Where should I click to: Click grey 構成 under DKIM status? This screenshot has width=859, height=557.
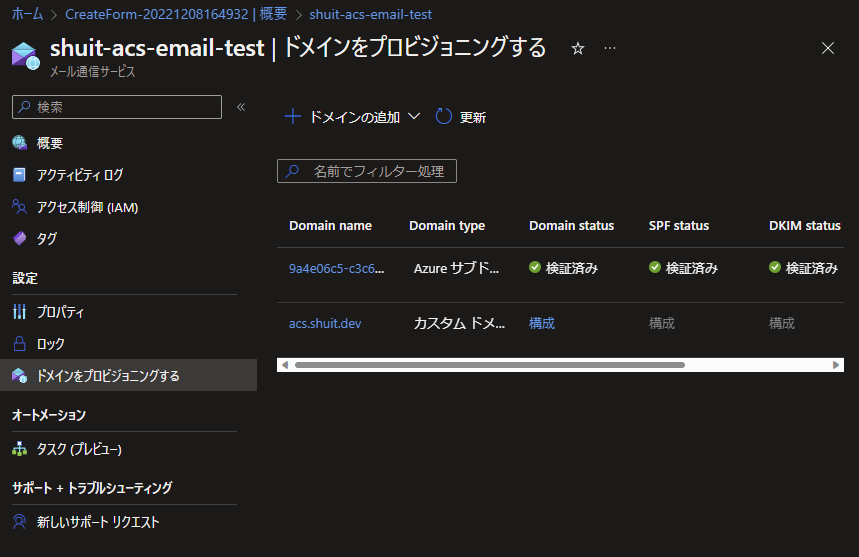point(781,324)
